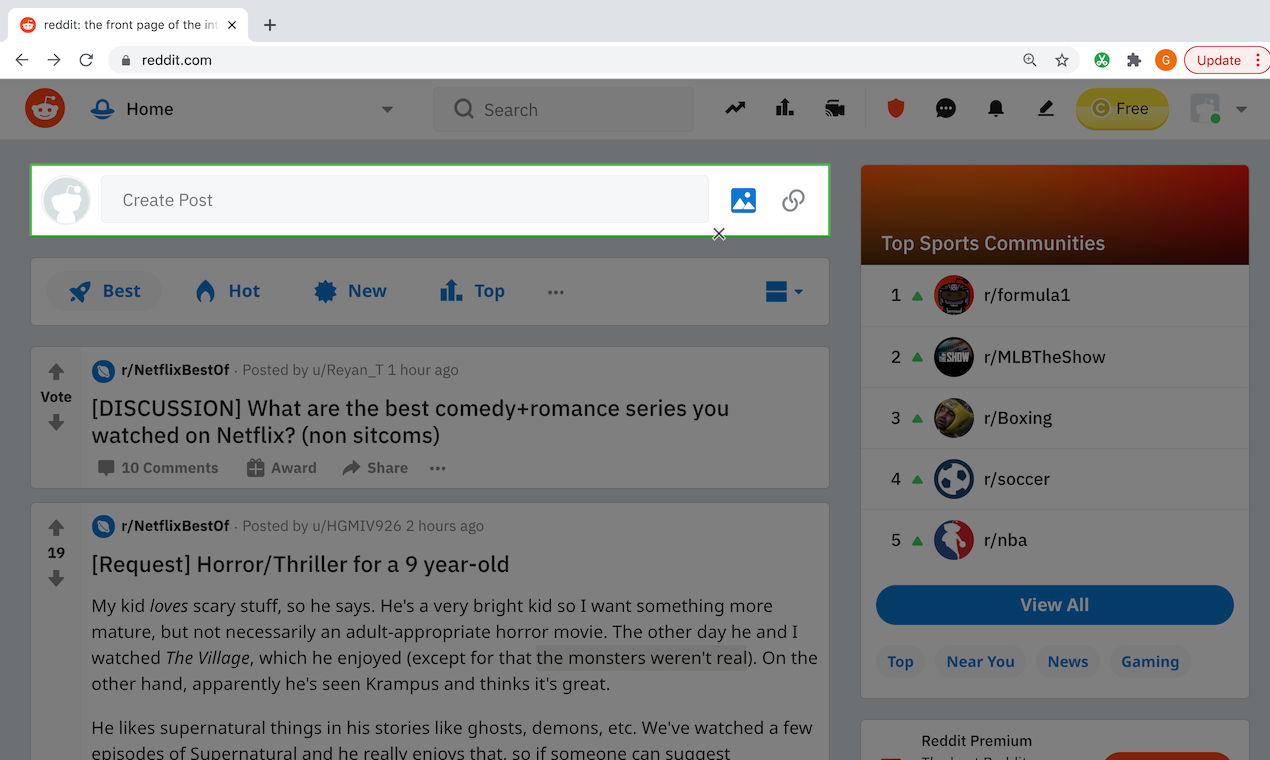Open r/MLBTheShow community
Viewport: 1270px width, 760px height.
click(x=1044, y=357)
